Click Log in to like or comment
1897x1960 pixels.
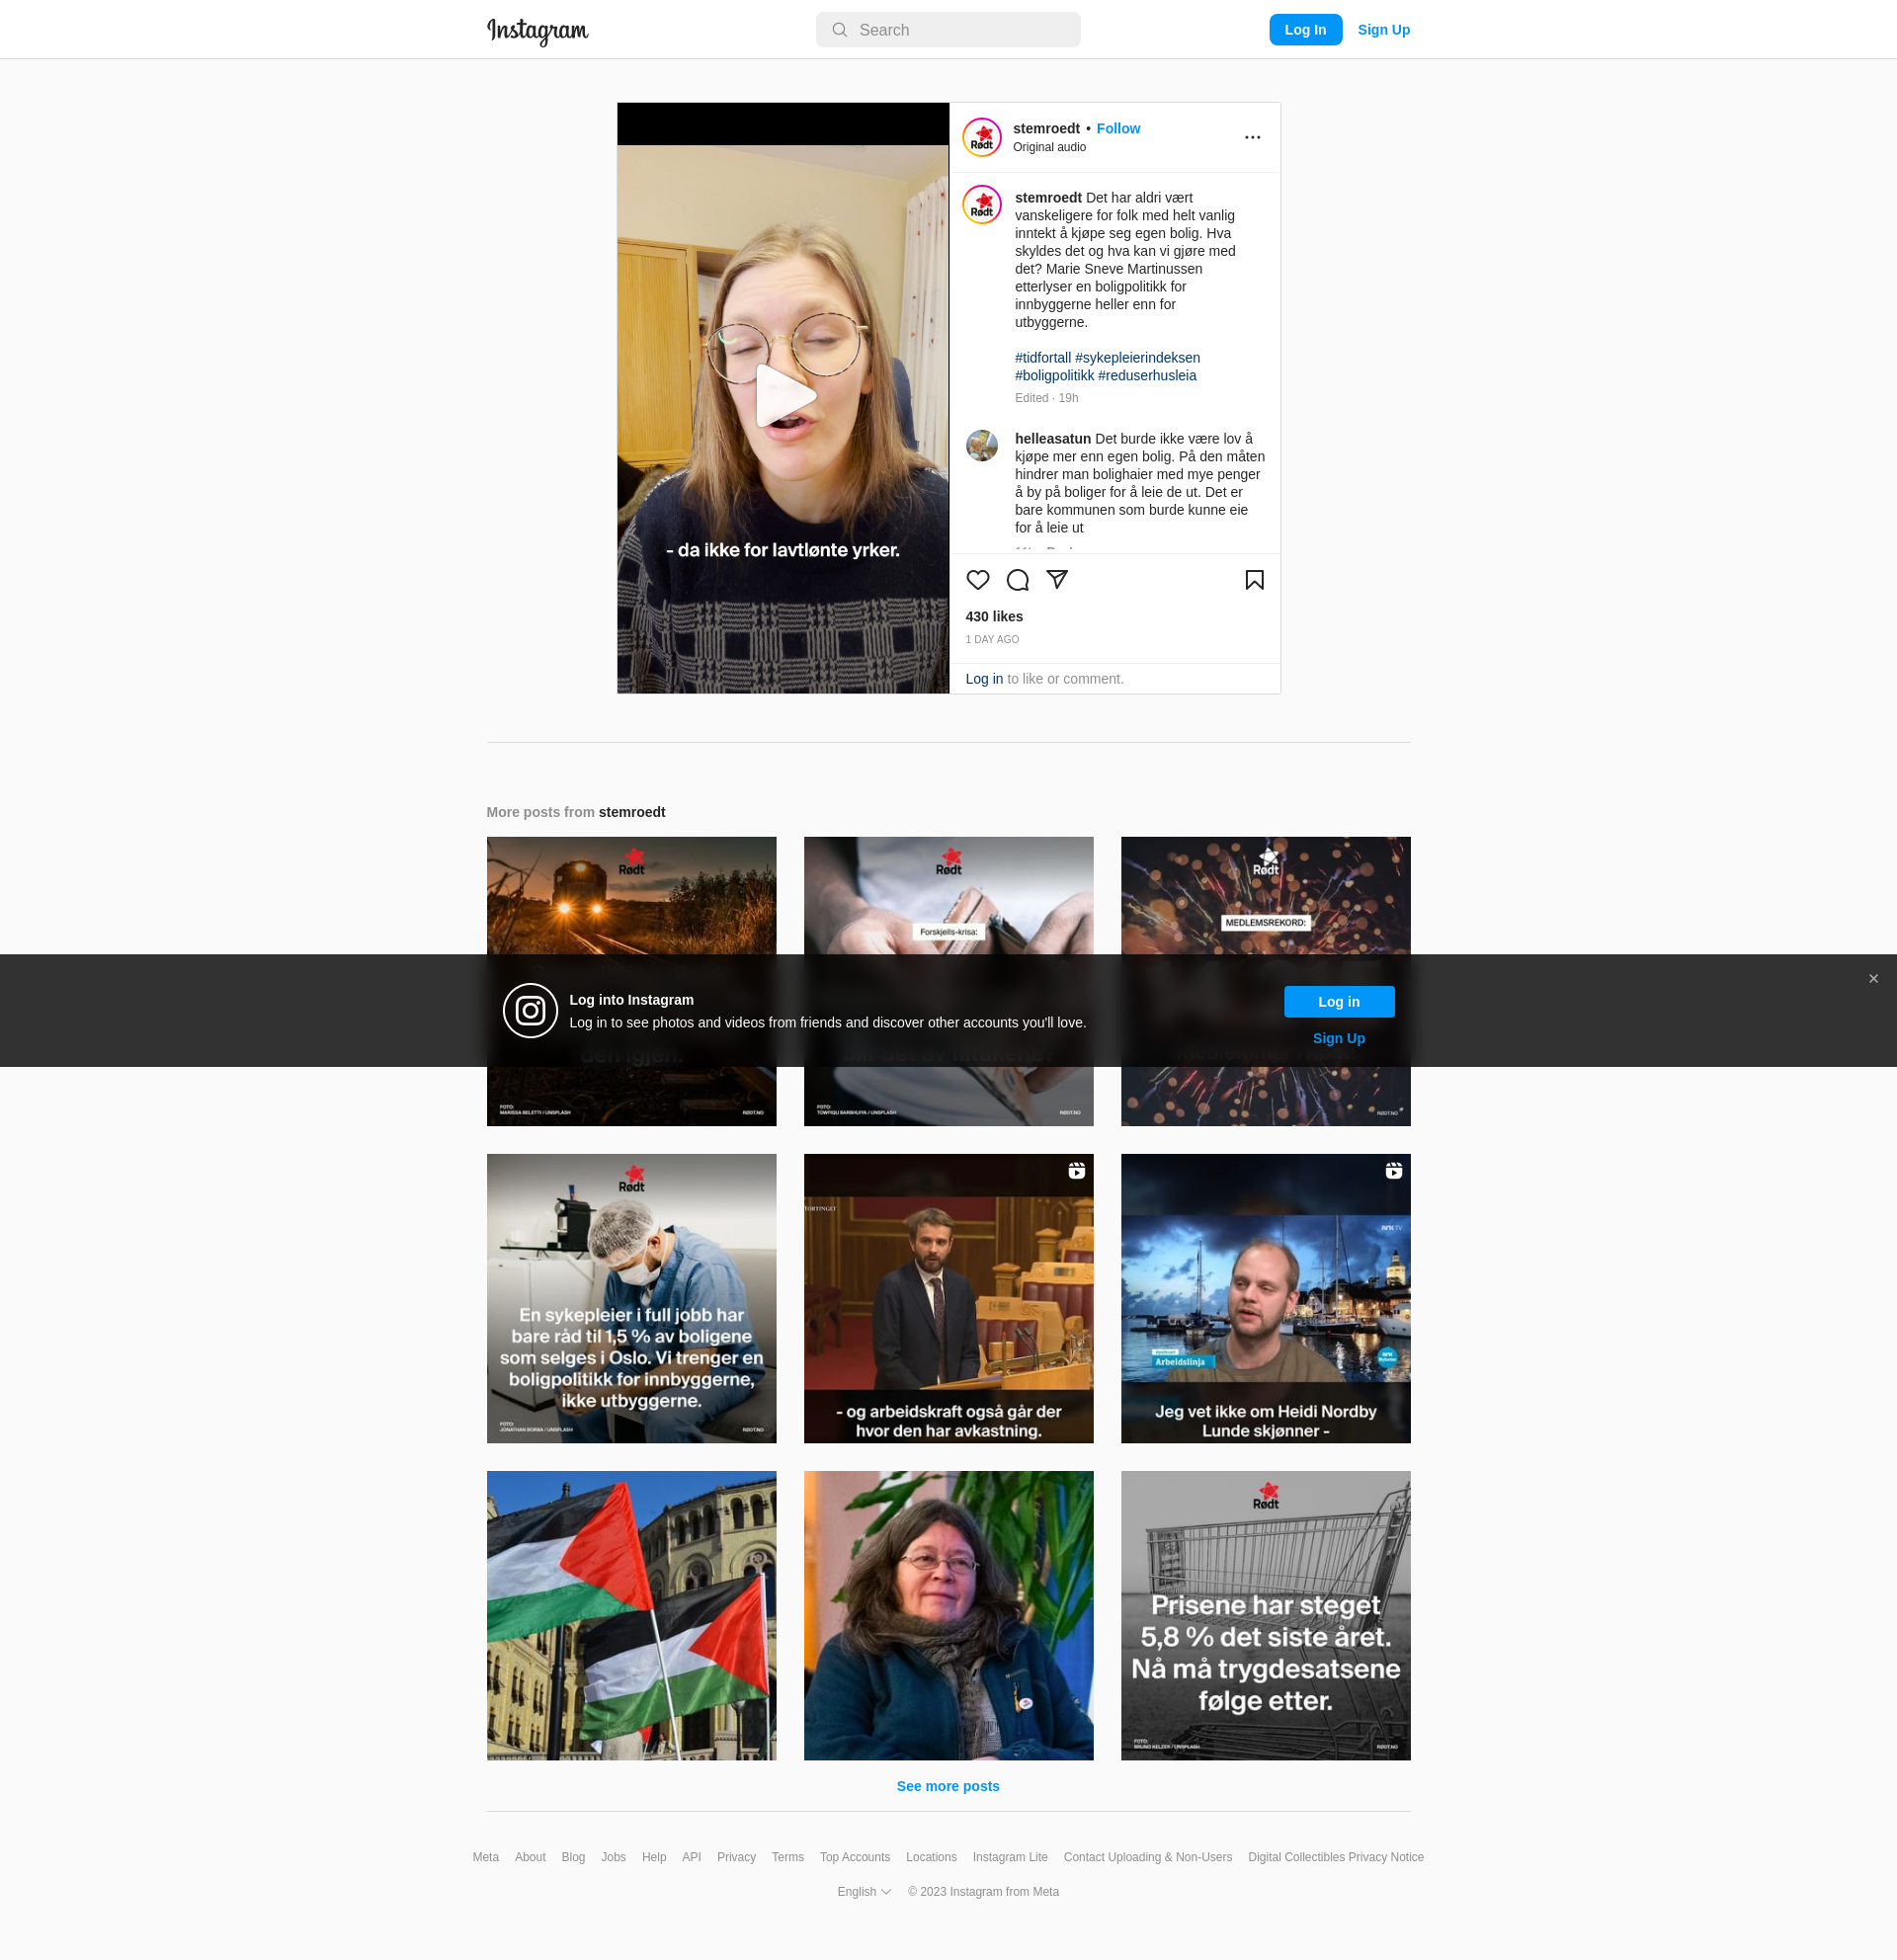tap(984, 679)
